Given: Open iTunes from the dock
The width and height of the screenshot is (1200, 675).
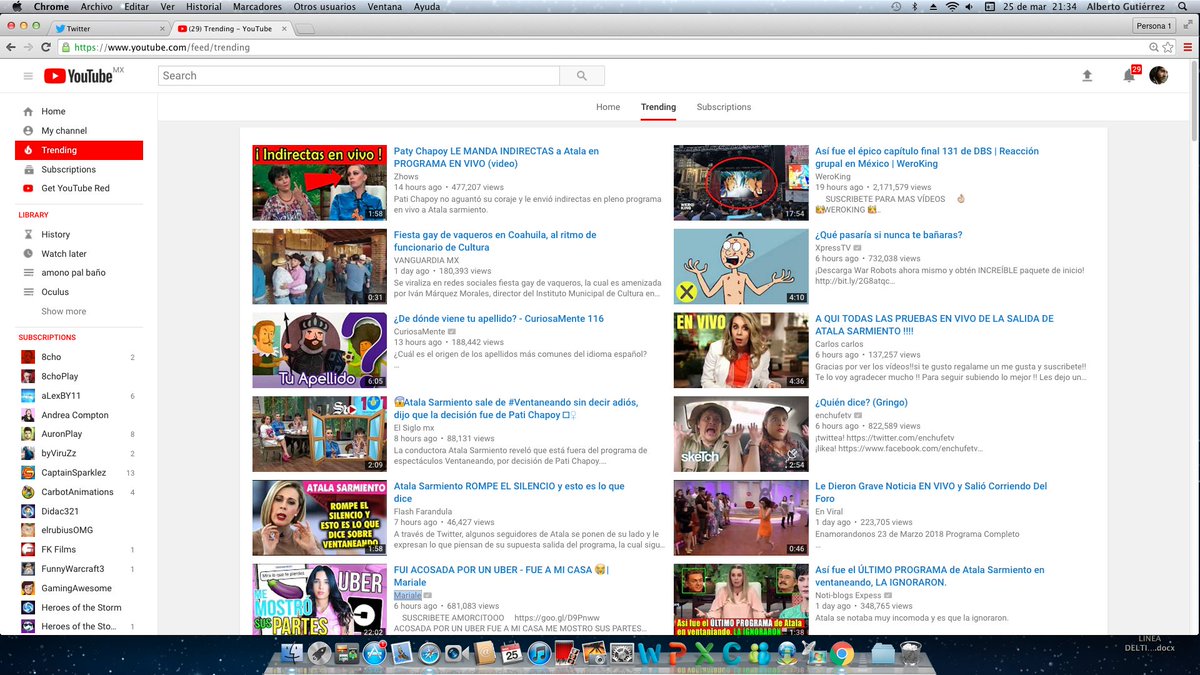Looking at the screenshot, I should pos(539,654).
